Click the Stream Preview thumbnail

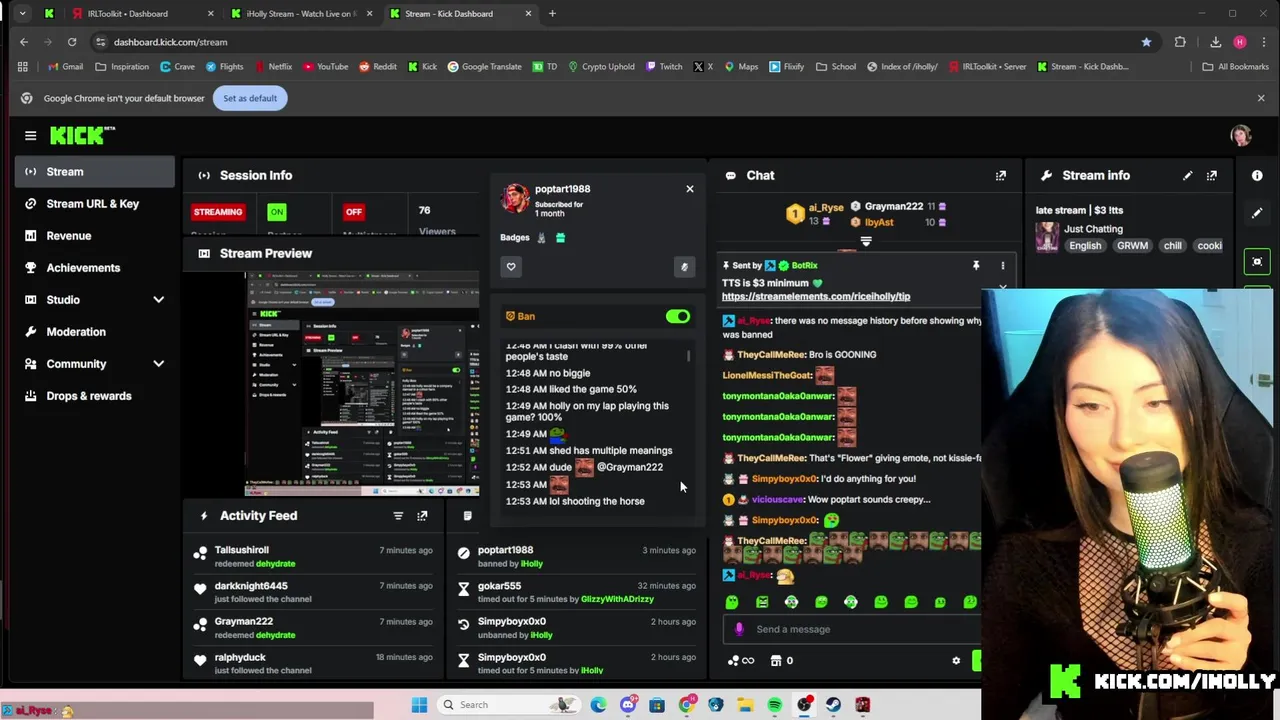pyautogui.click(x=362, y=384)
